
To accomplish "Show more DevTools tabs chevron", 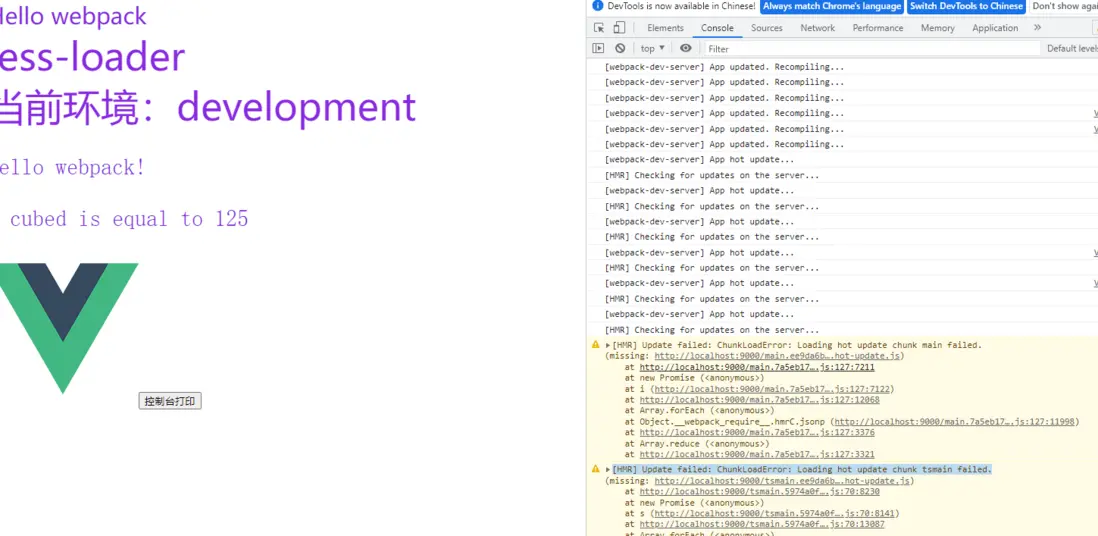I will click(x=1037, y=27).
